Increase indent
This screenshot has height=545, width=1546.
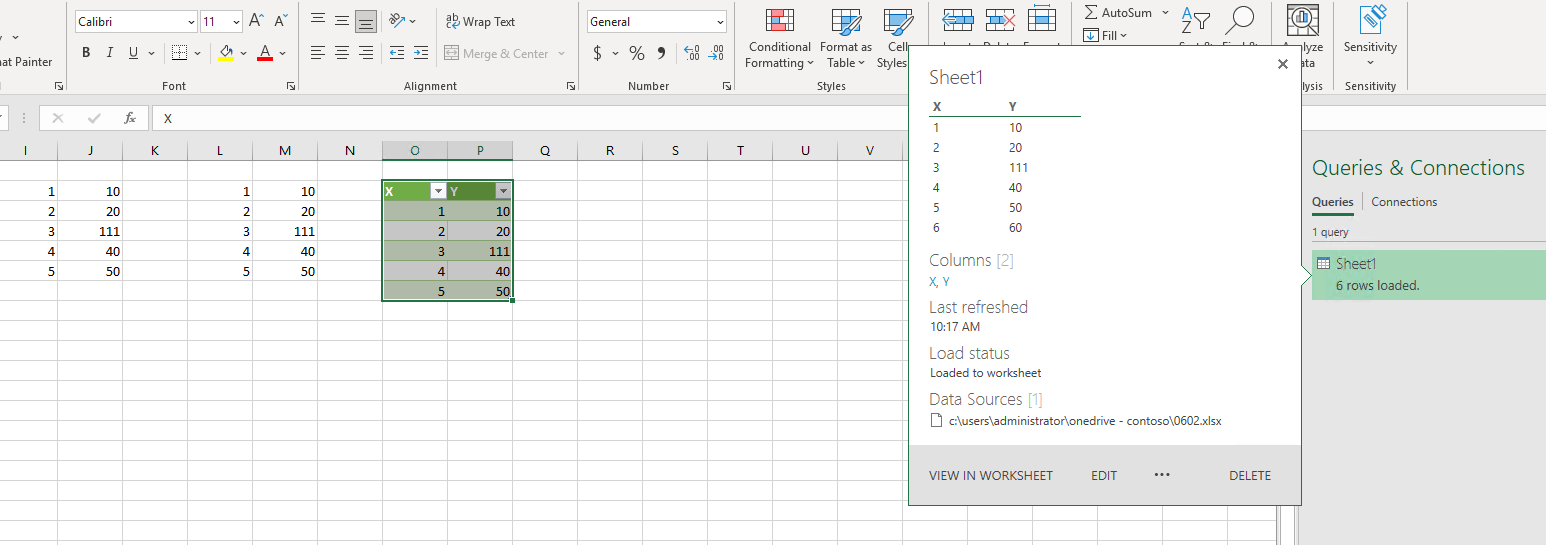click(x=421, y=53)
